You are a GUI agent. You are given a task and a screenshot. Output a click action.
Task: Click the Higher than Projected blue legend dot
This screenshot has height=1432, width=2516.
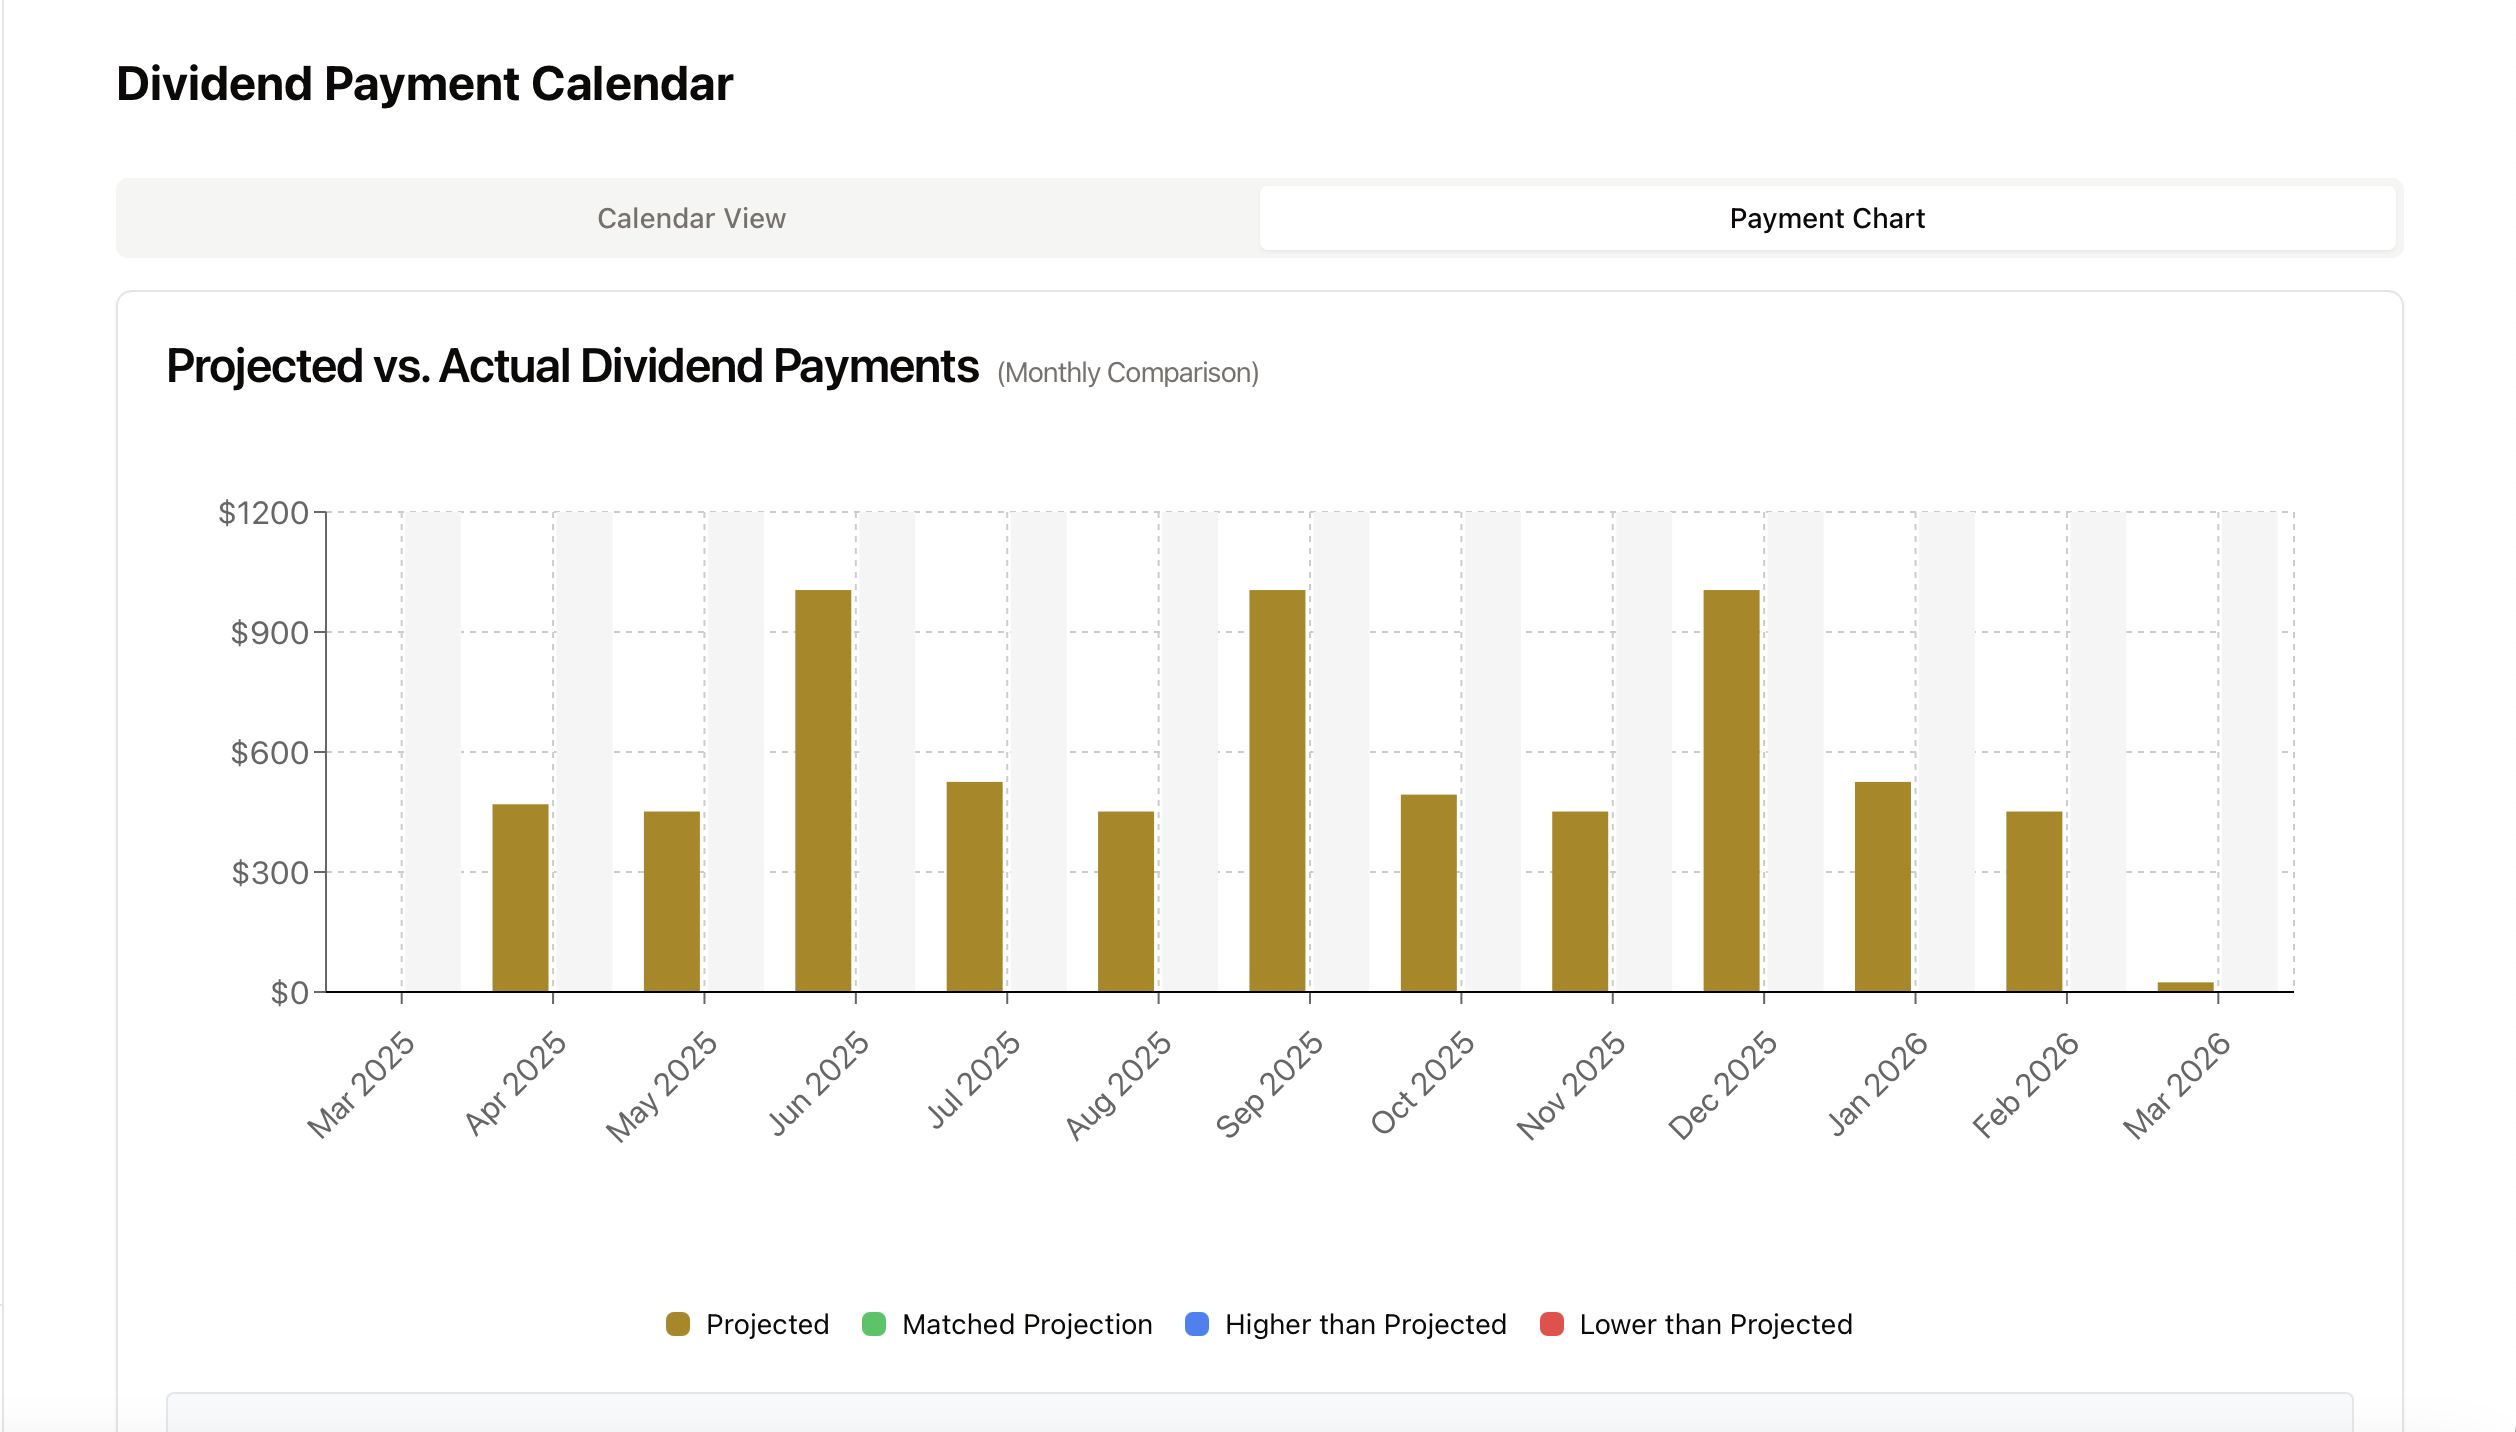[1195, 1324]
